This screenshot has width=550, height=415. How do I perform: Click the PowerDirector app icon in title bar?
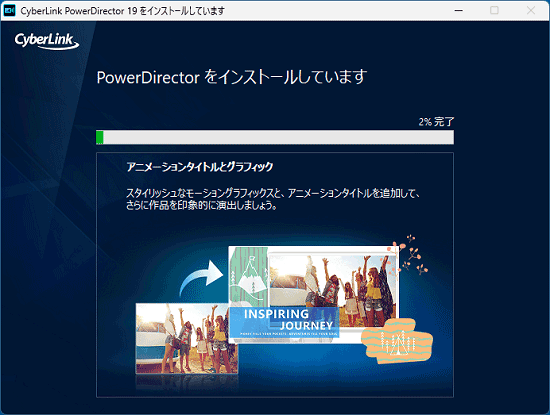tap(9, 11)
